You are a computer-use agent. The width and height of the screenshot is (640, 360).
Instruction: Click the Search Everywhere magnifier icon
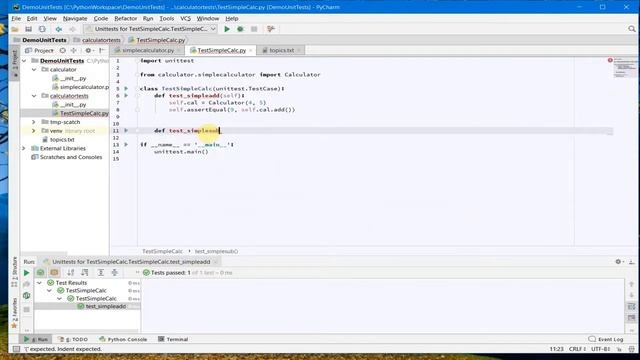click(x=632, y=29)
